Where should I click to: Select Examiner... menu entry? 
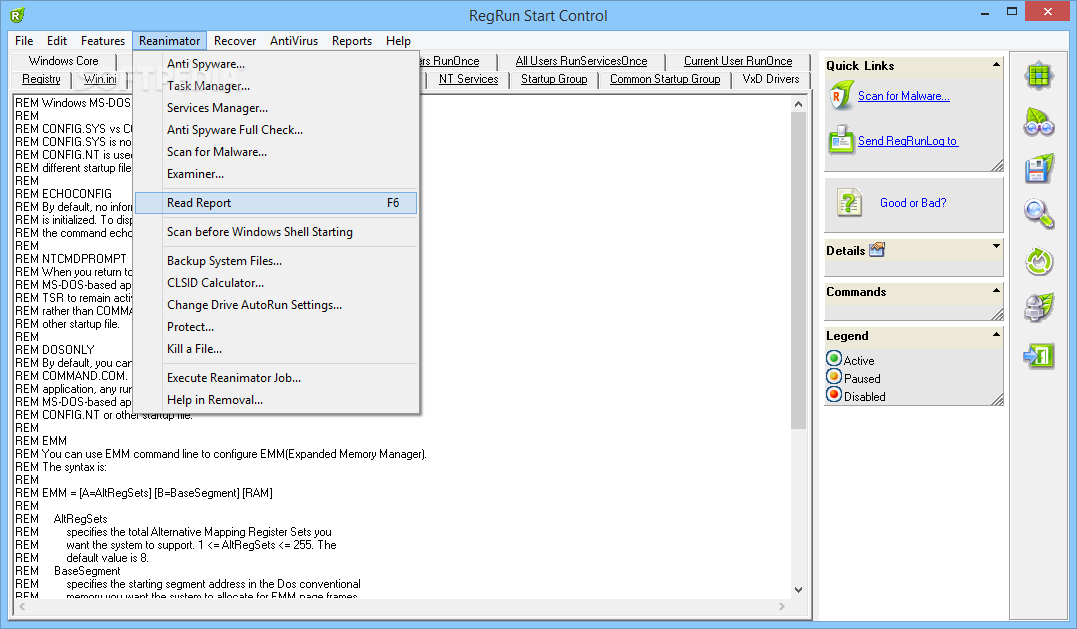(x=276, y=174)
